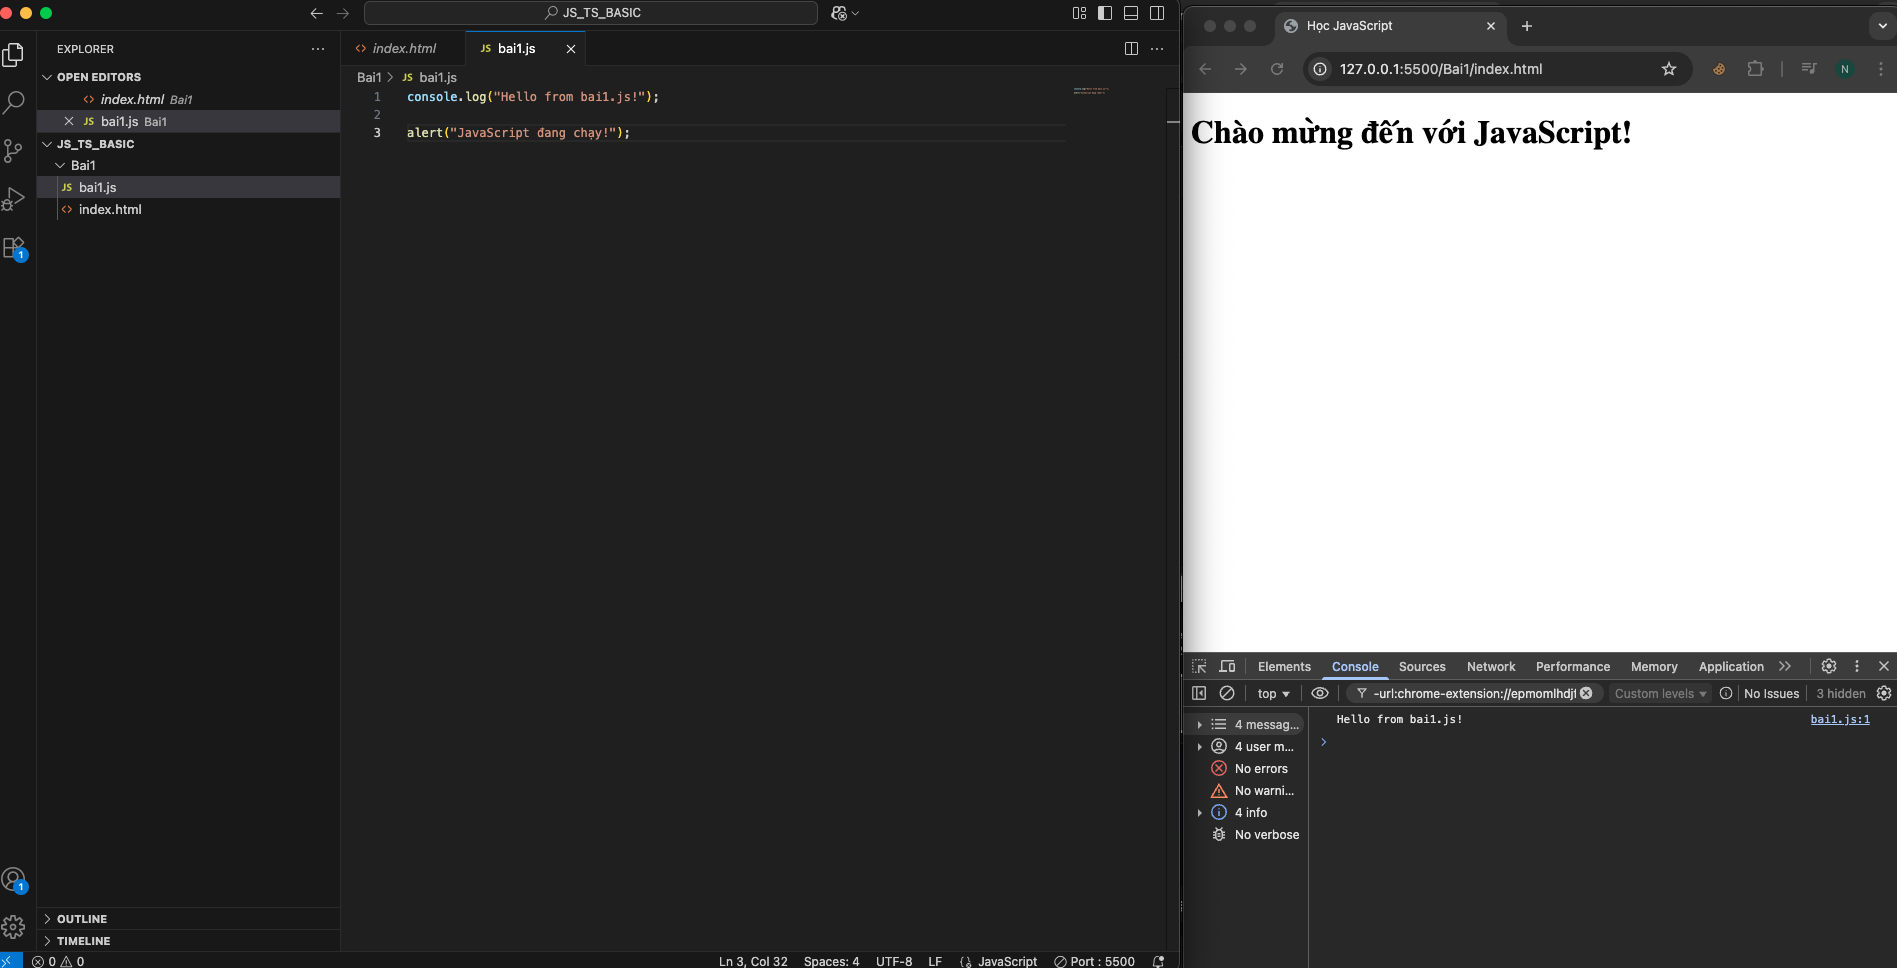Open the Run and Debug view

pos(14,199)
